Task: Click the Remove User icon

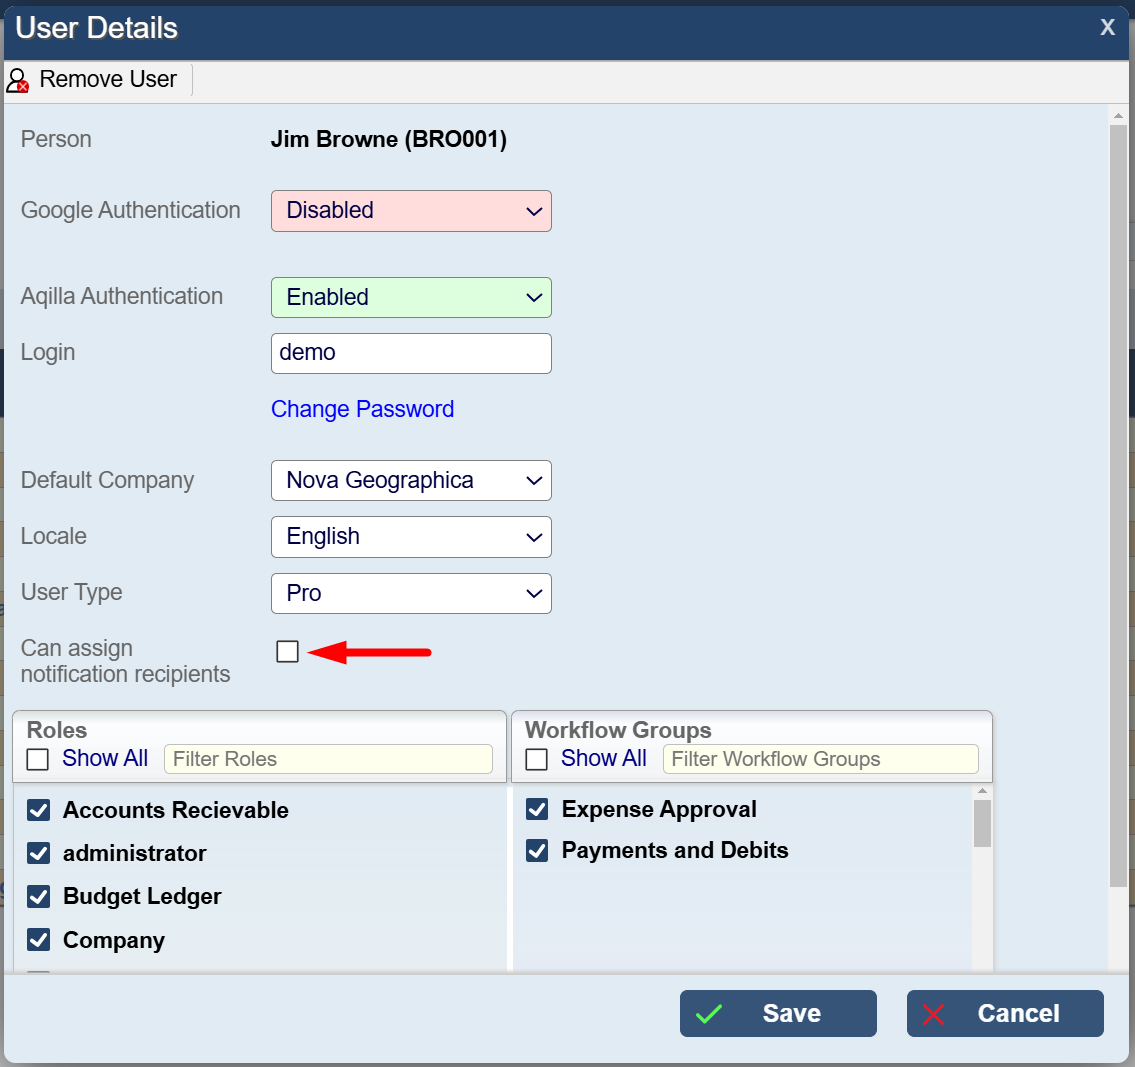Action: point(18,80)
